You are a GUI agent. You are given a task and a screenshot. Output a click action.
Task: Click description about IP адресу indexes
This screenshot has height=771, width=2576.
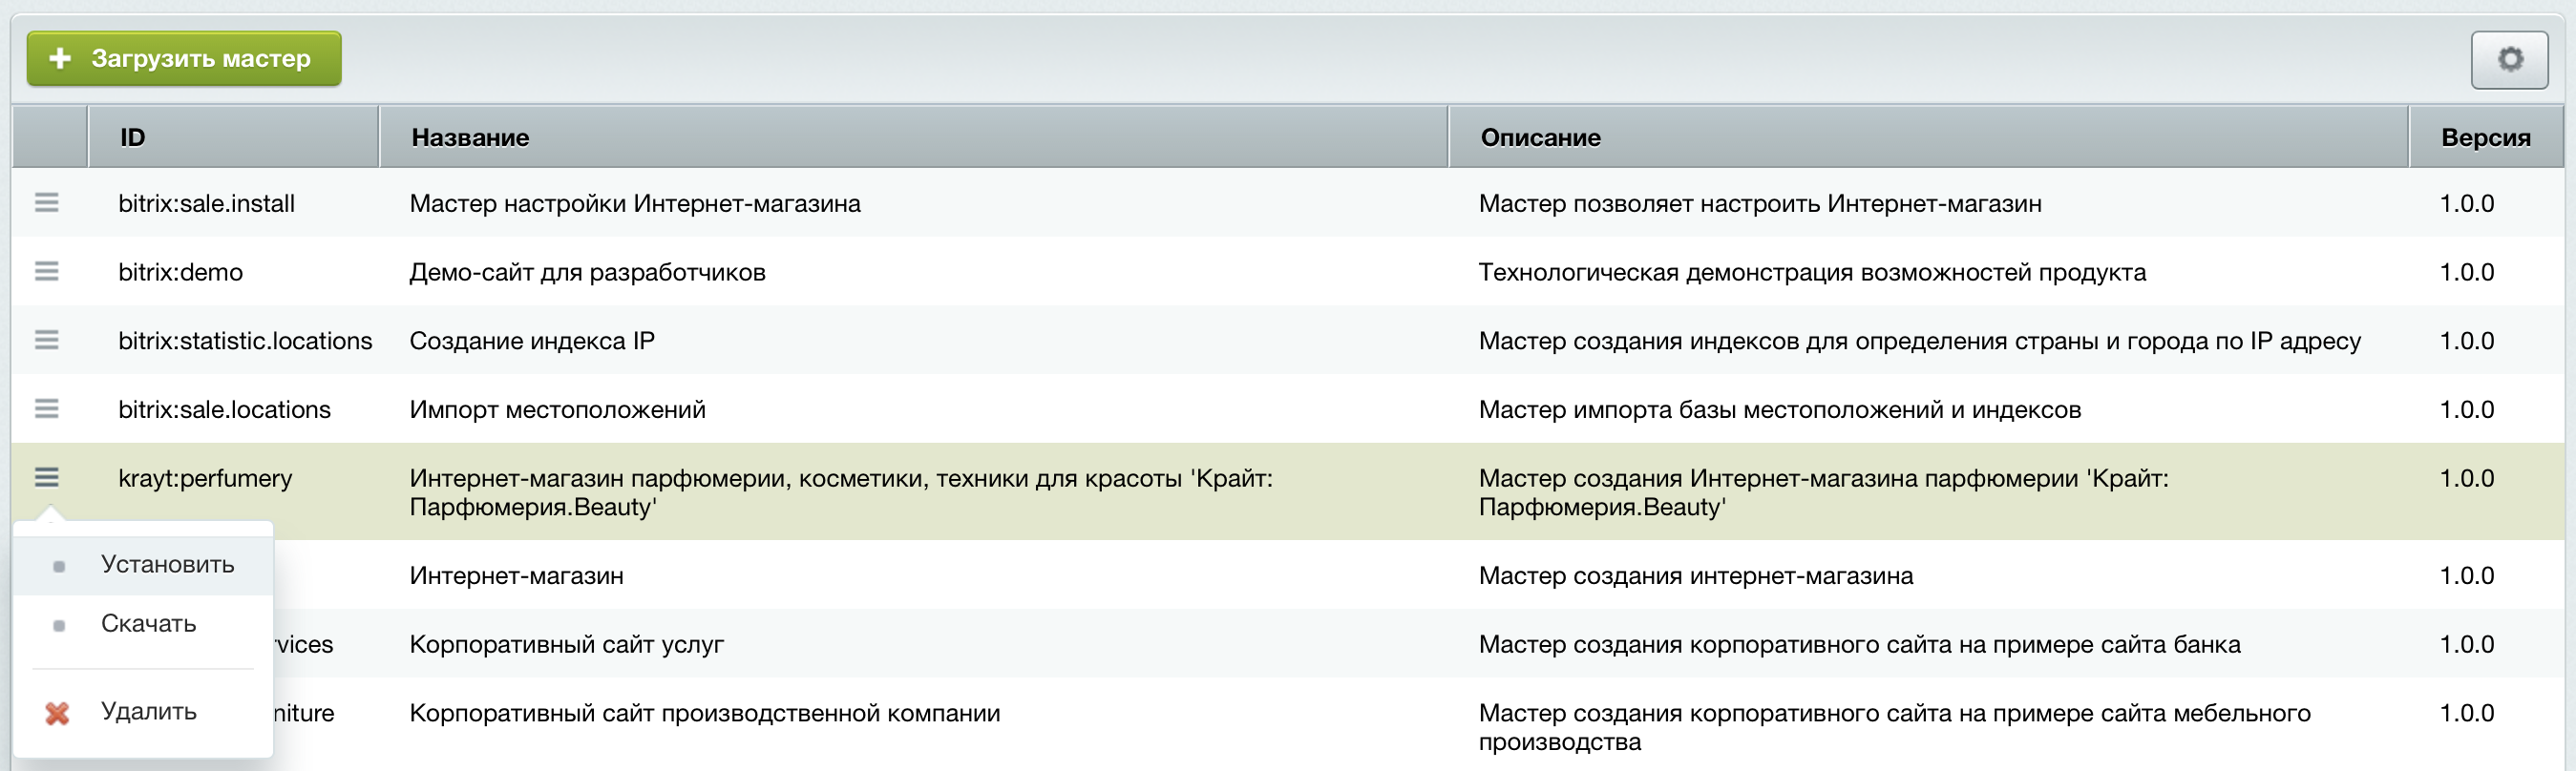[x=1920, y=341]
